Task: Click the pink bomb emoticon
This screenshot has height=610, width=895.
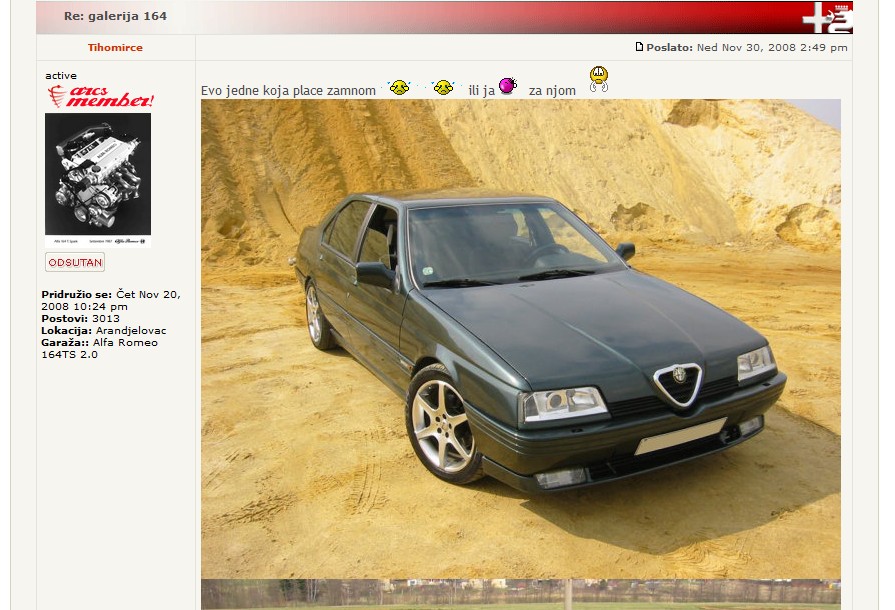Action: coord(508,86)
